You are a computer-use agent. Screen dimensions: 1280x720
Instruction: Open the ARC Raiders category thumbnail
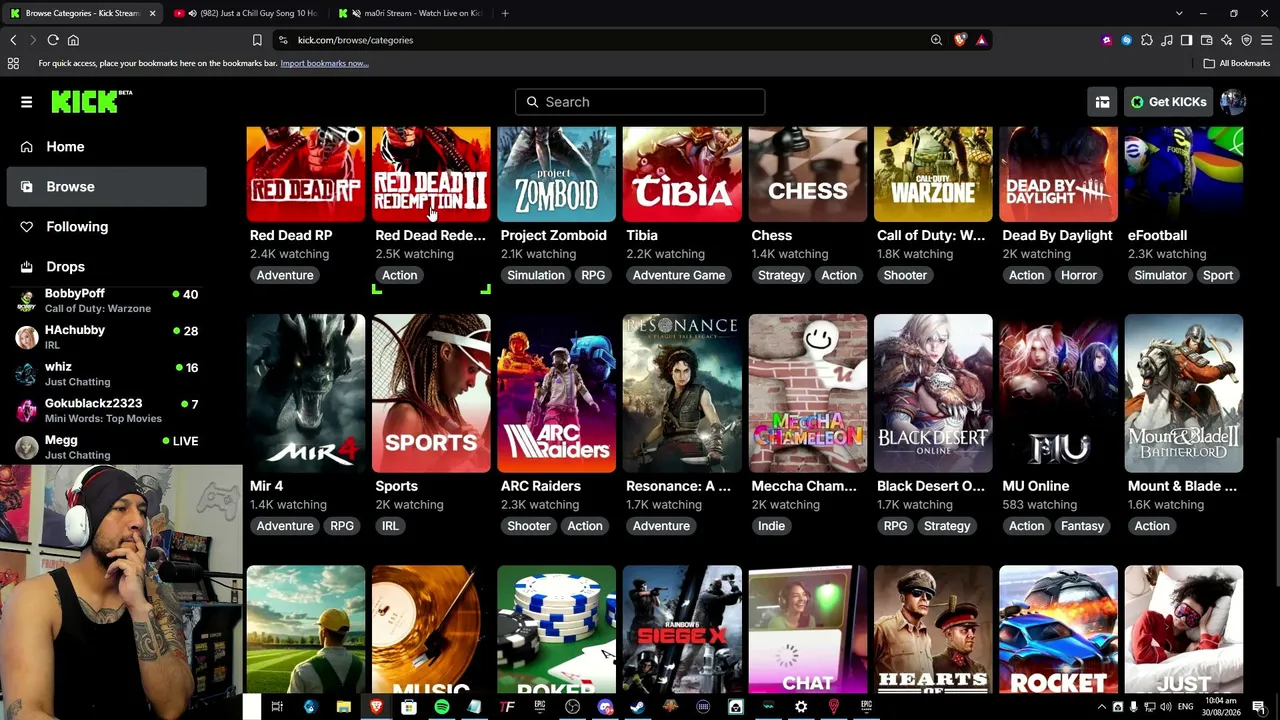click(557, 393)
